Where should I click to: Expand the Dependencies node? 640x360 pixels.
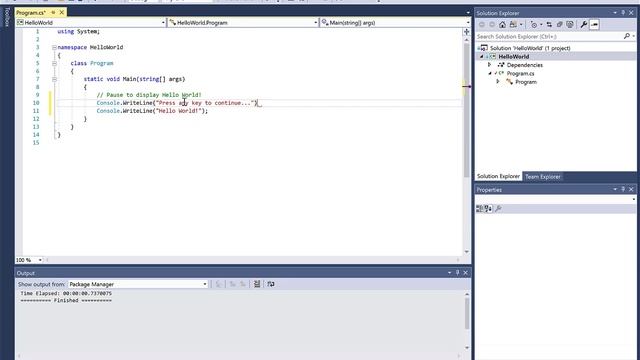tap(489, 65)
